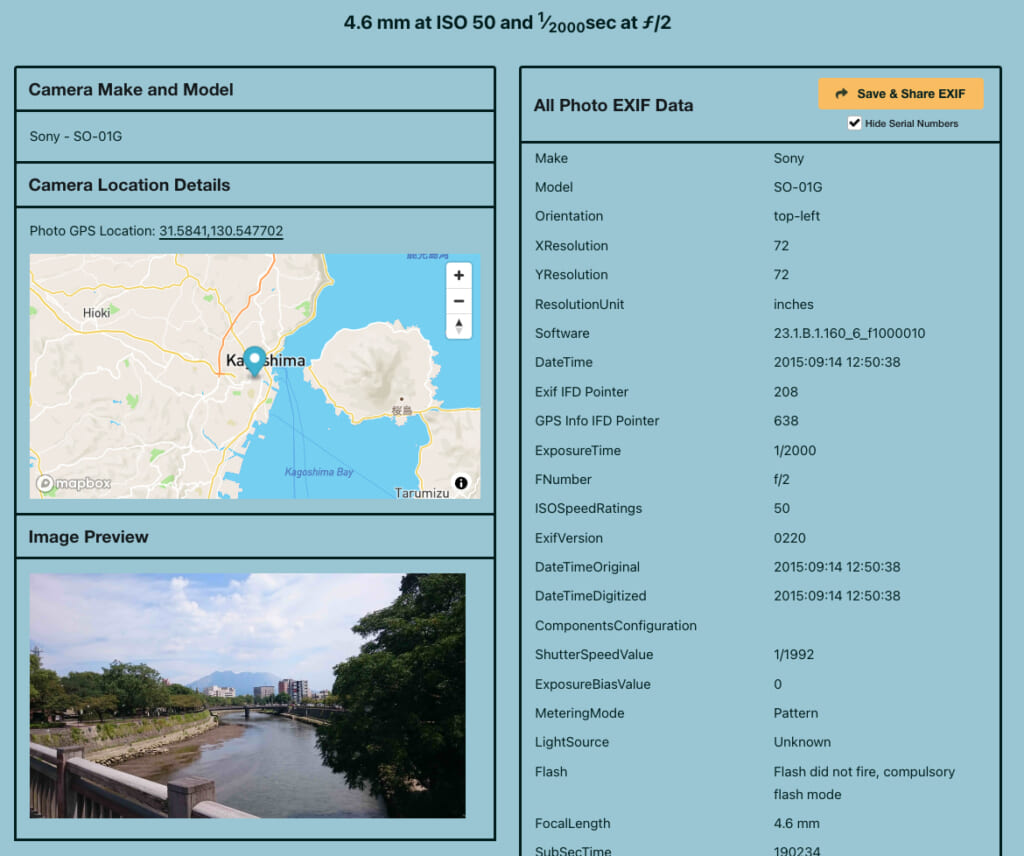
Task: Click the Camera Location Details heading
Action: (x=129, y=186)
